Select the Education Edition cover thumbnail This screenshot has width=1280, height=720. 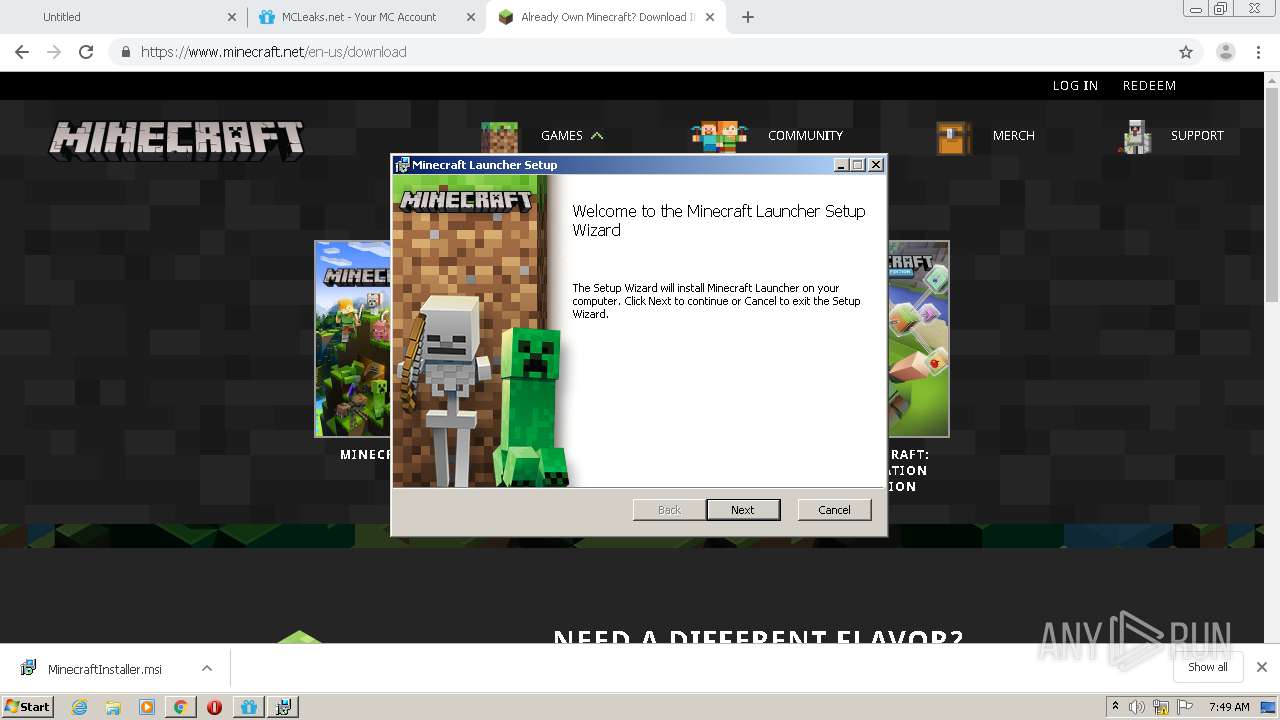point(918,339)
